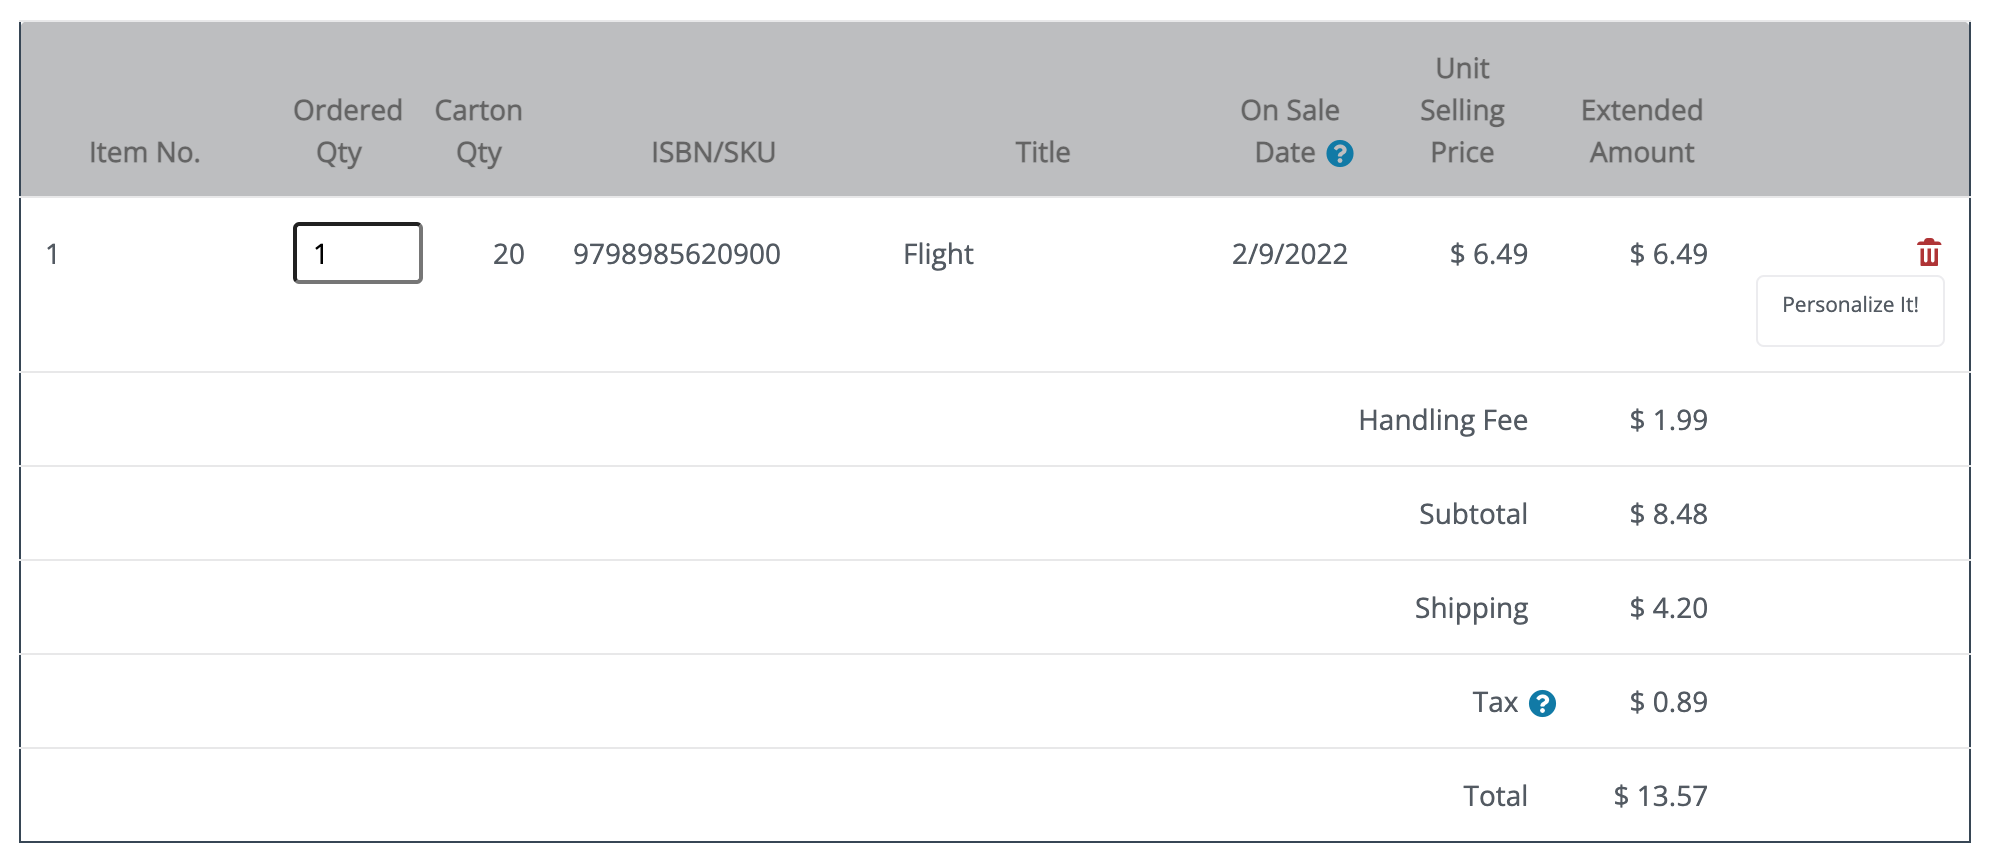Click the Handling Fee label
Viewport: 1990px width, 859px height.
(1443, 420)
